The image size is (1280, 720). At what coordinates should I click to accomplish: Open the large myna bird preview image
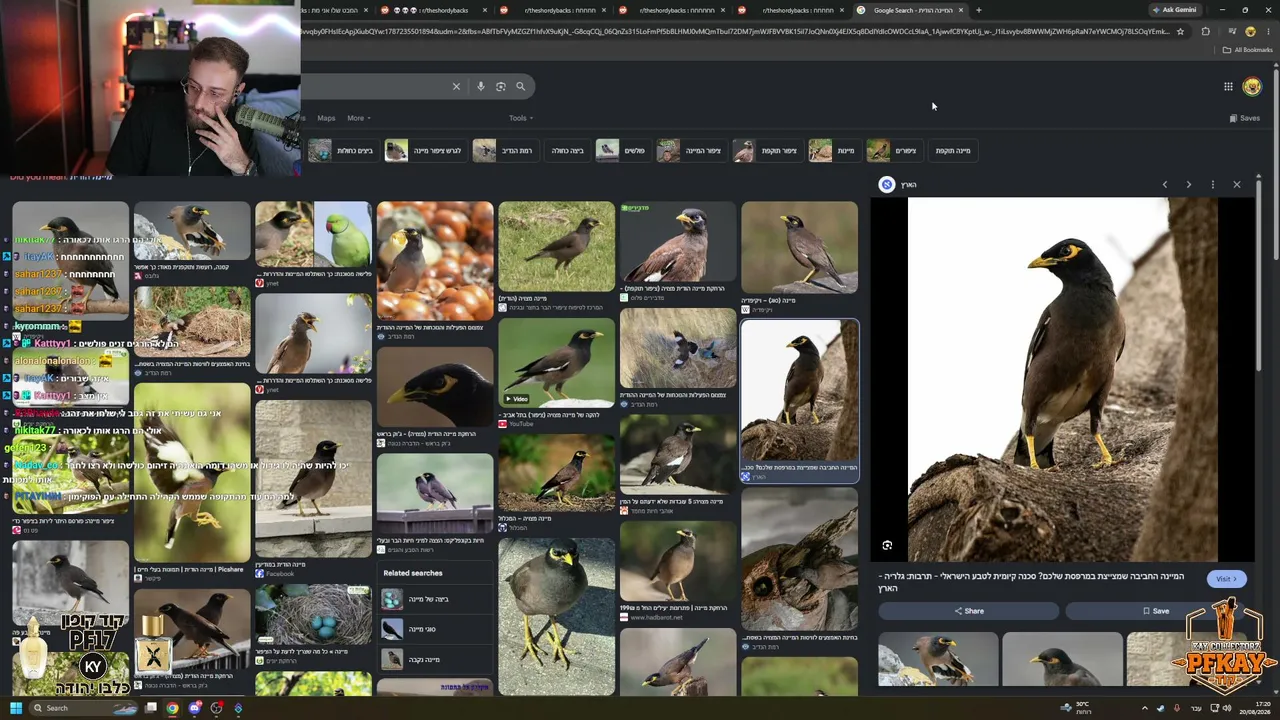(x=1062, y=379)
